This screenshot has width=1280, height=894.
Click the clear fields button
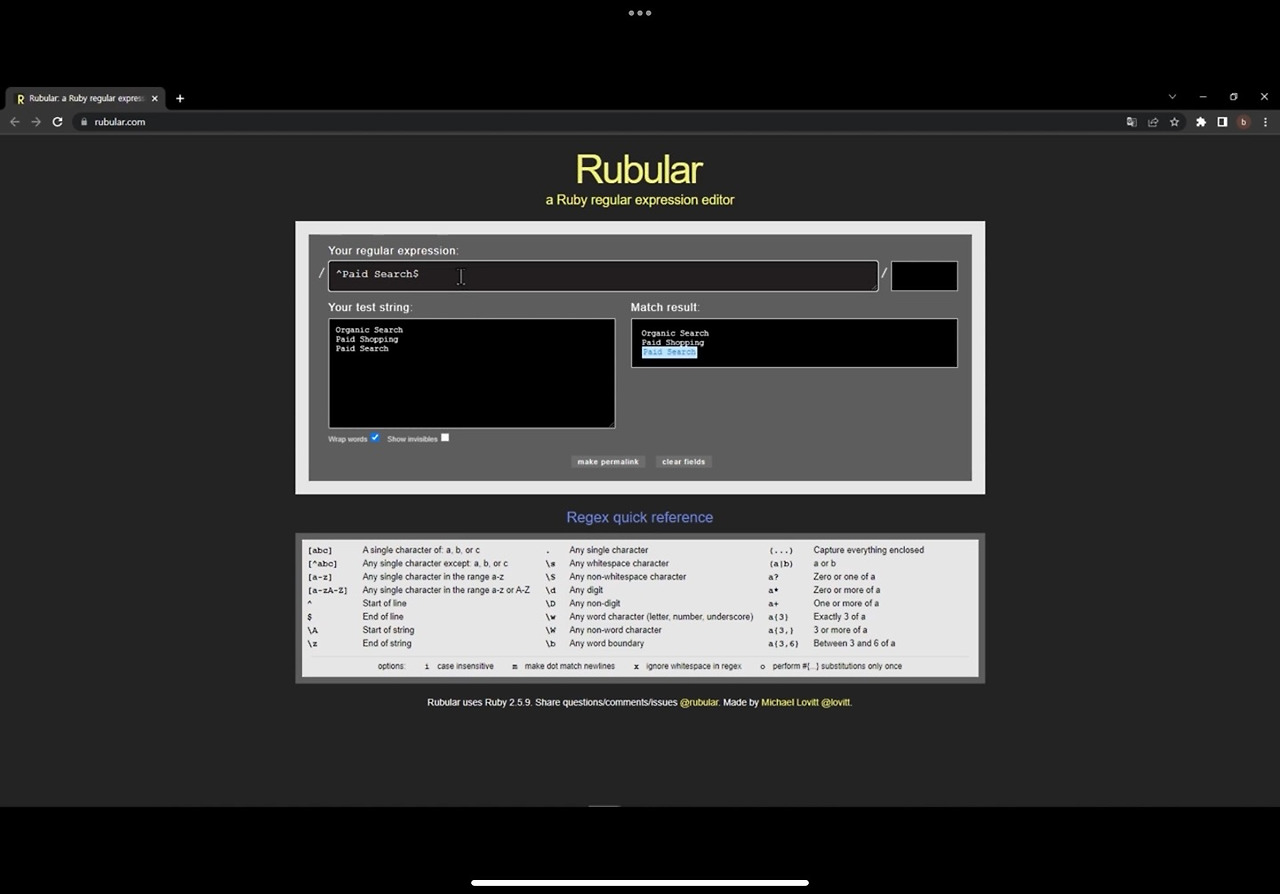[684, 462]
